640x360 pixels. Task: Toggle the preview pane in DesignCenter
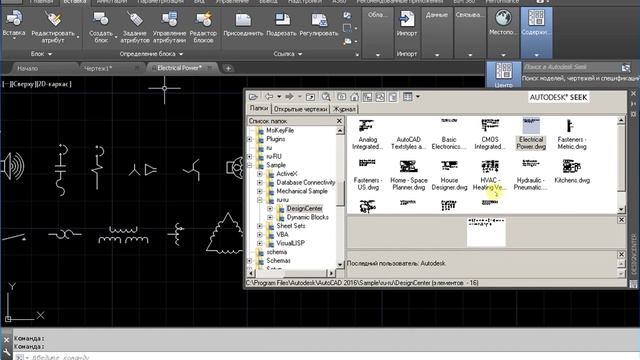tap(380, 97)
